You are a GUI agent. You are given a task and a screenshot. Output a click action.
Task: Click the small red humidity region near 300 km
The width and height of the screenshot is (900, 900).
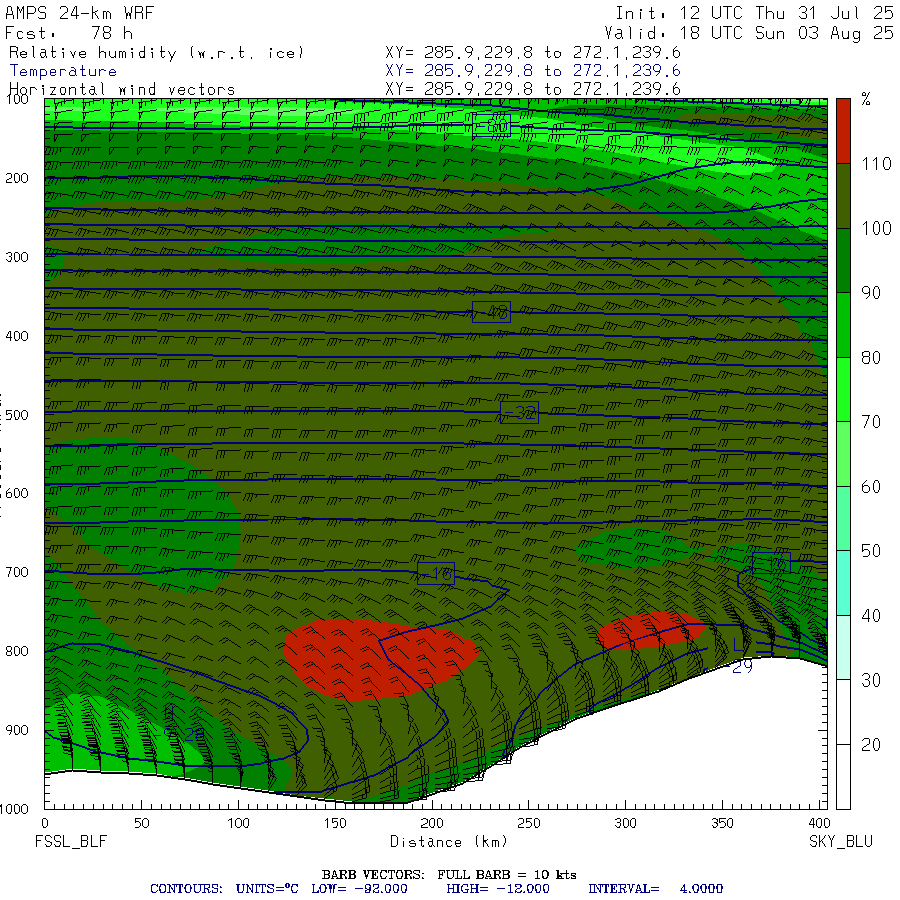coord(651,630)
